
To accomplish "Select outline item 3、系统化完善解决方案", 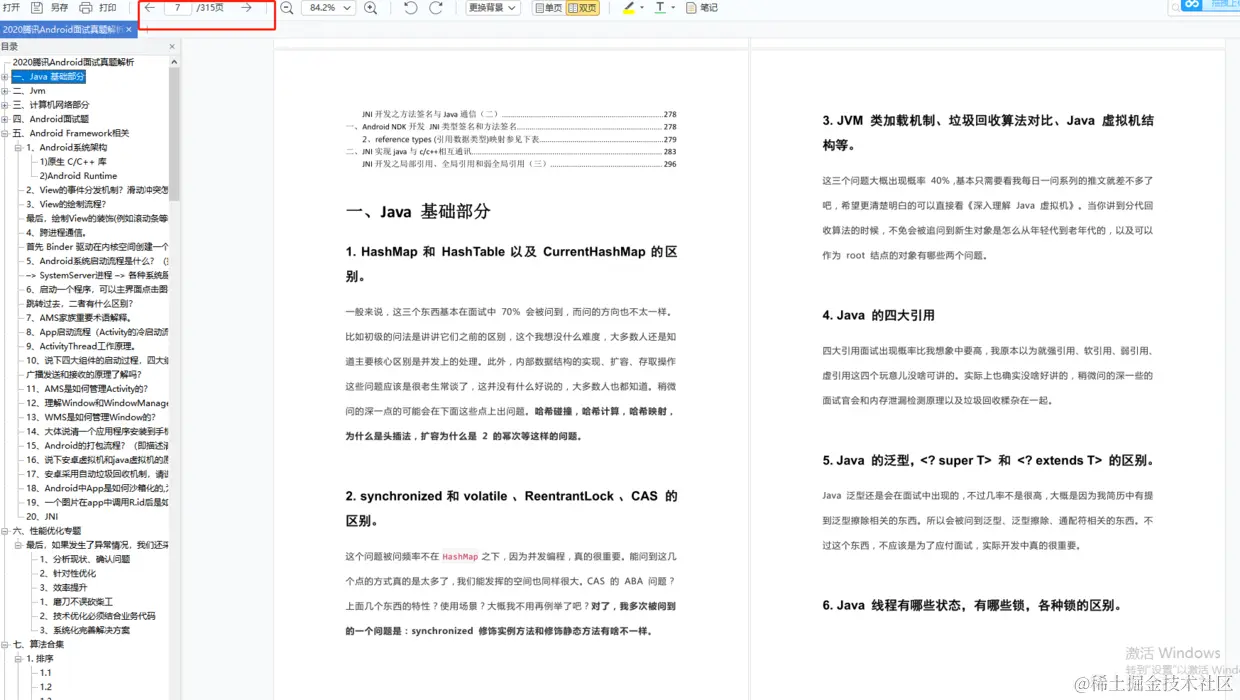I will click(x=85, y=630).
